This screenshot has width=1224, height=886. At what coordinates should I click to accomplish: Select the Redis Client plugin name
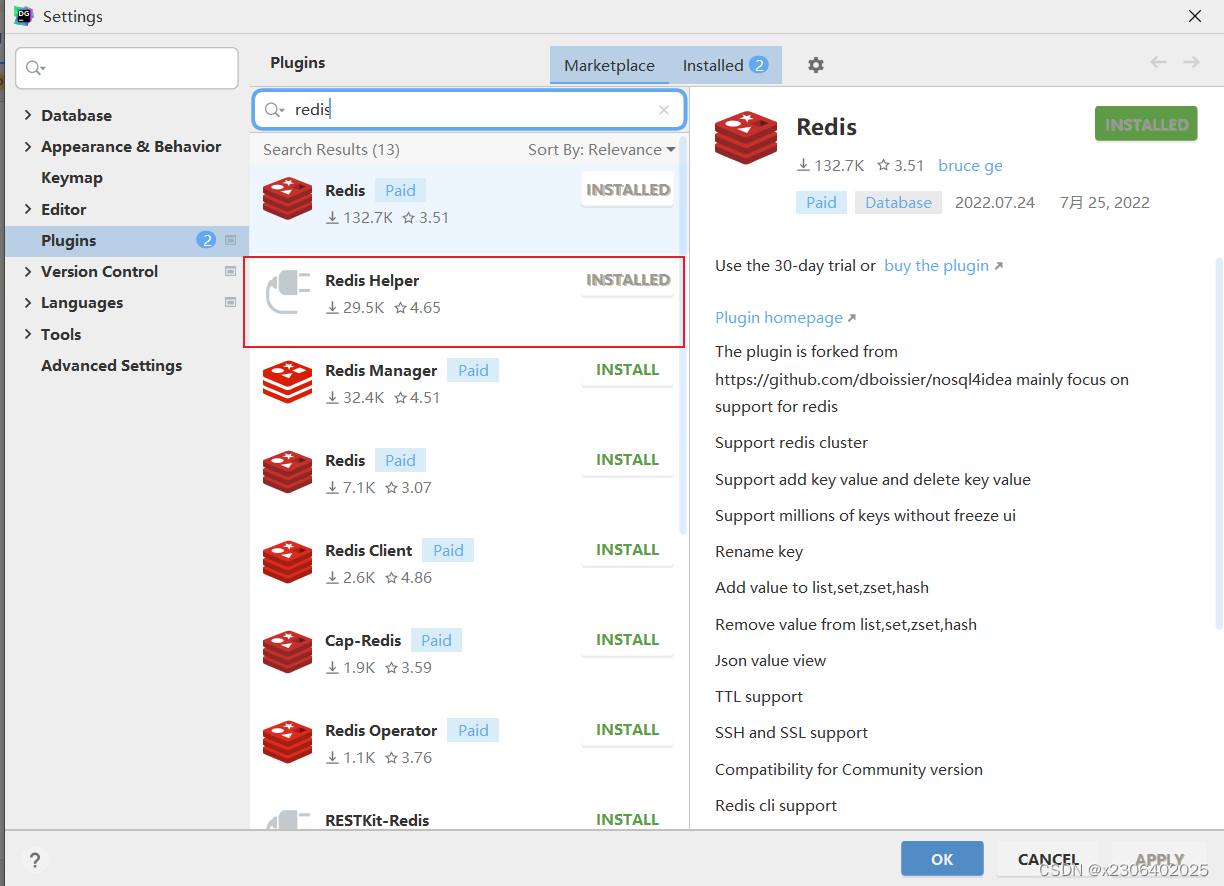point(368,550)
